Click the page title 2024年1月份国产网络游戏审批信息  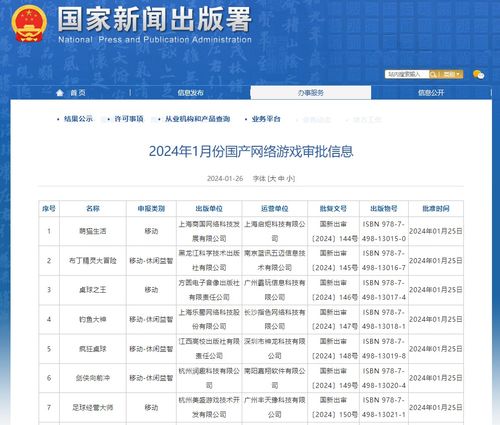pyautogui.click(x=251, y=151)
